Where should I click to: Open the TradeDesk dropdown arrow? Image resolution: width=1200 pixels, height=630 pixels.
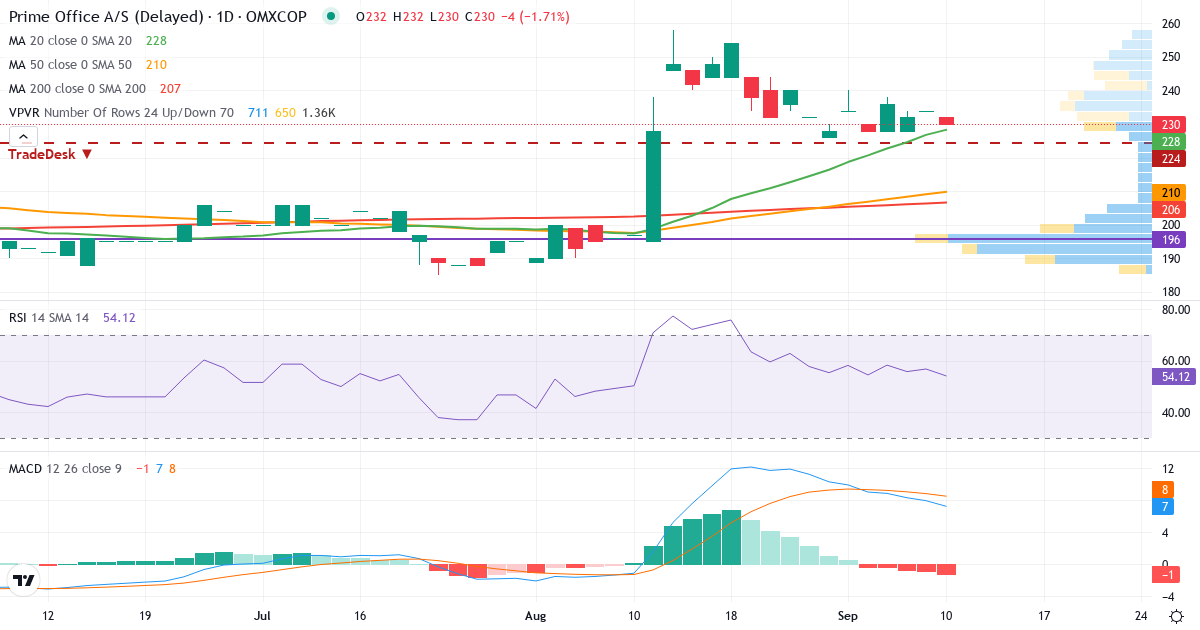click(87, 154)
